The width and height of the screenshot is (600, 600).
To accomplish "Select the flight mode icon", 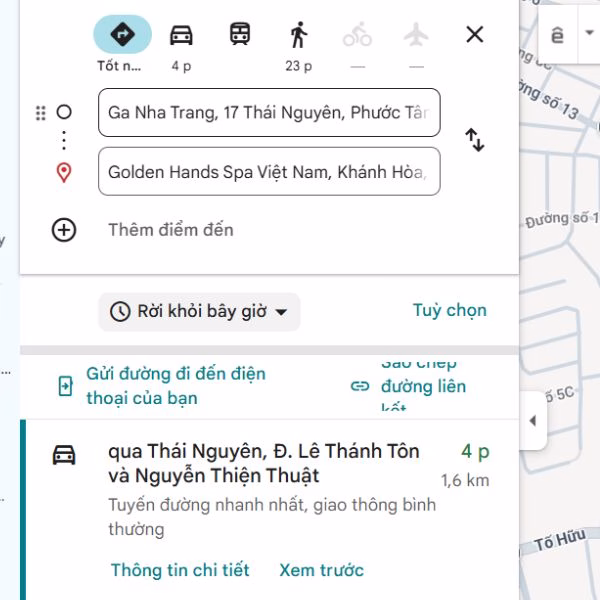I will pyautogui.click(x=416, y=34).
